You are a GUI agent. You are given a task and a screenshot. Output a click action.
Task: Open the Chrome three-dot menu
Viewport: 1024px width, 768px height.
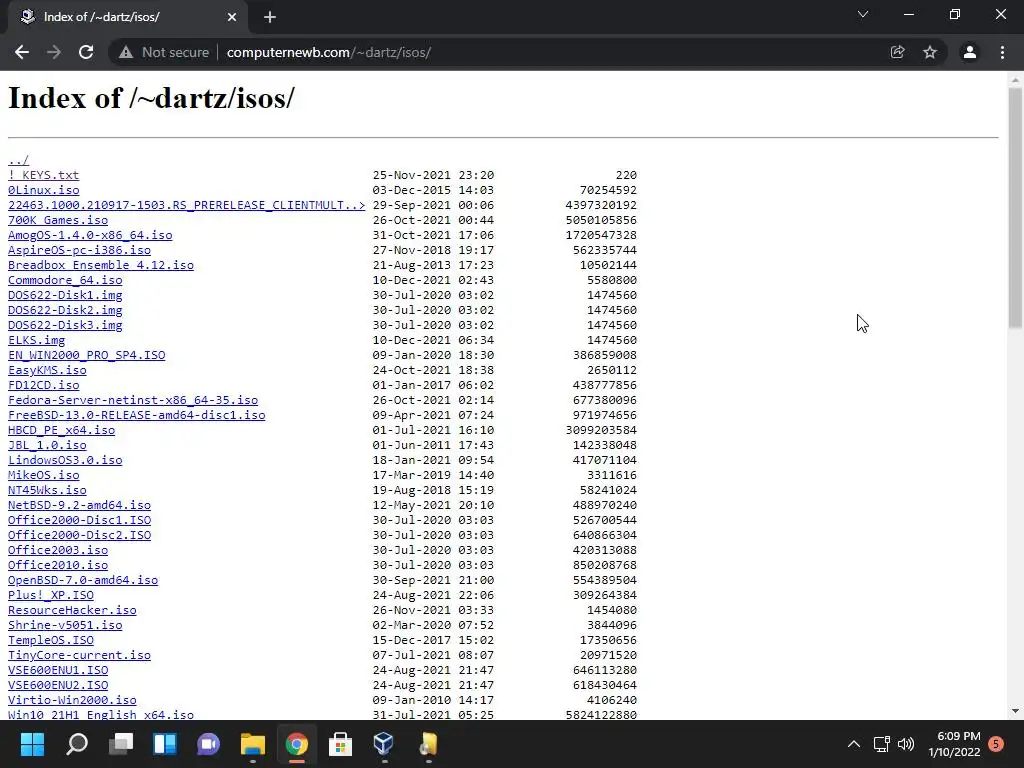point(1002,52)
